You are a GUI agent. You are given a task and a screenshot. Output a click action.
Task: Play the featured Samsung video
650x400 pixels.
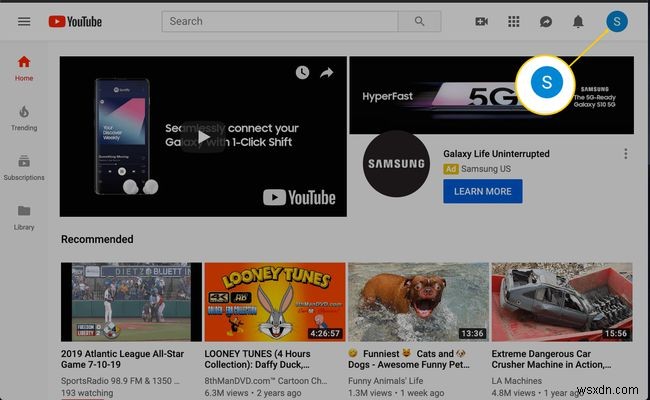pos(203,136)
